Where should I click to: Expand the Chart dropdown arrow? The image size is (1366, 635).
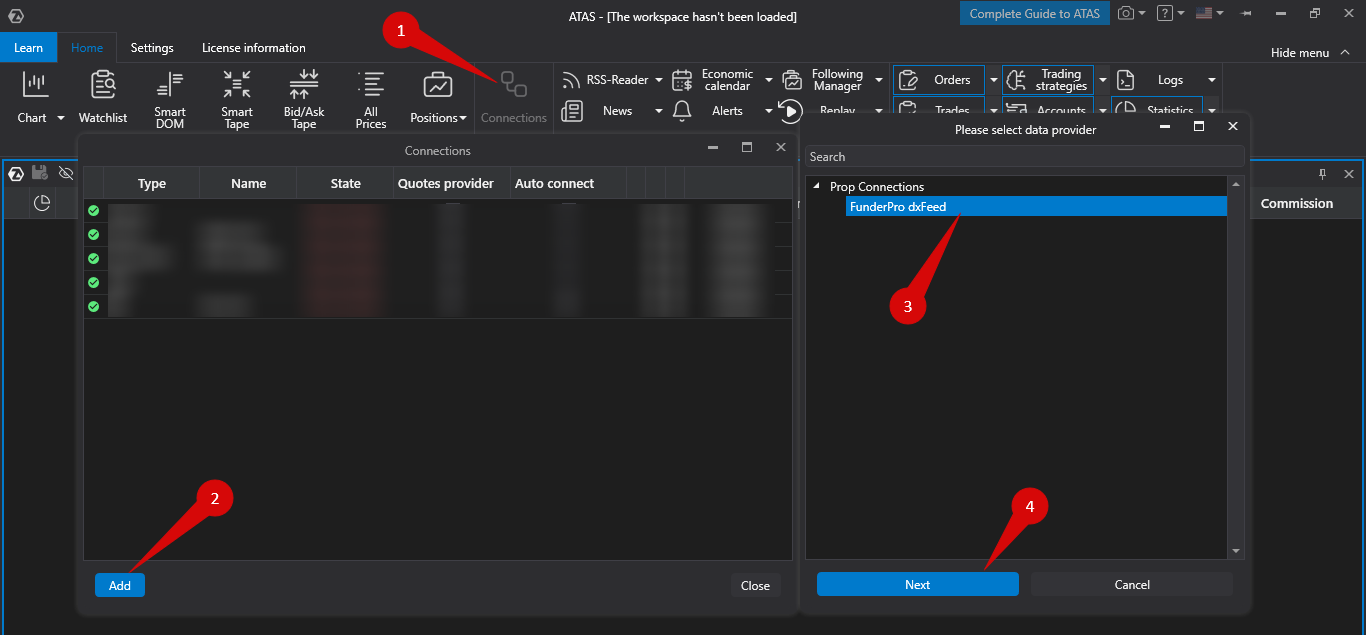(60, 118)
